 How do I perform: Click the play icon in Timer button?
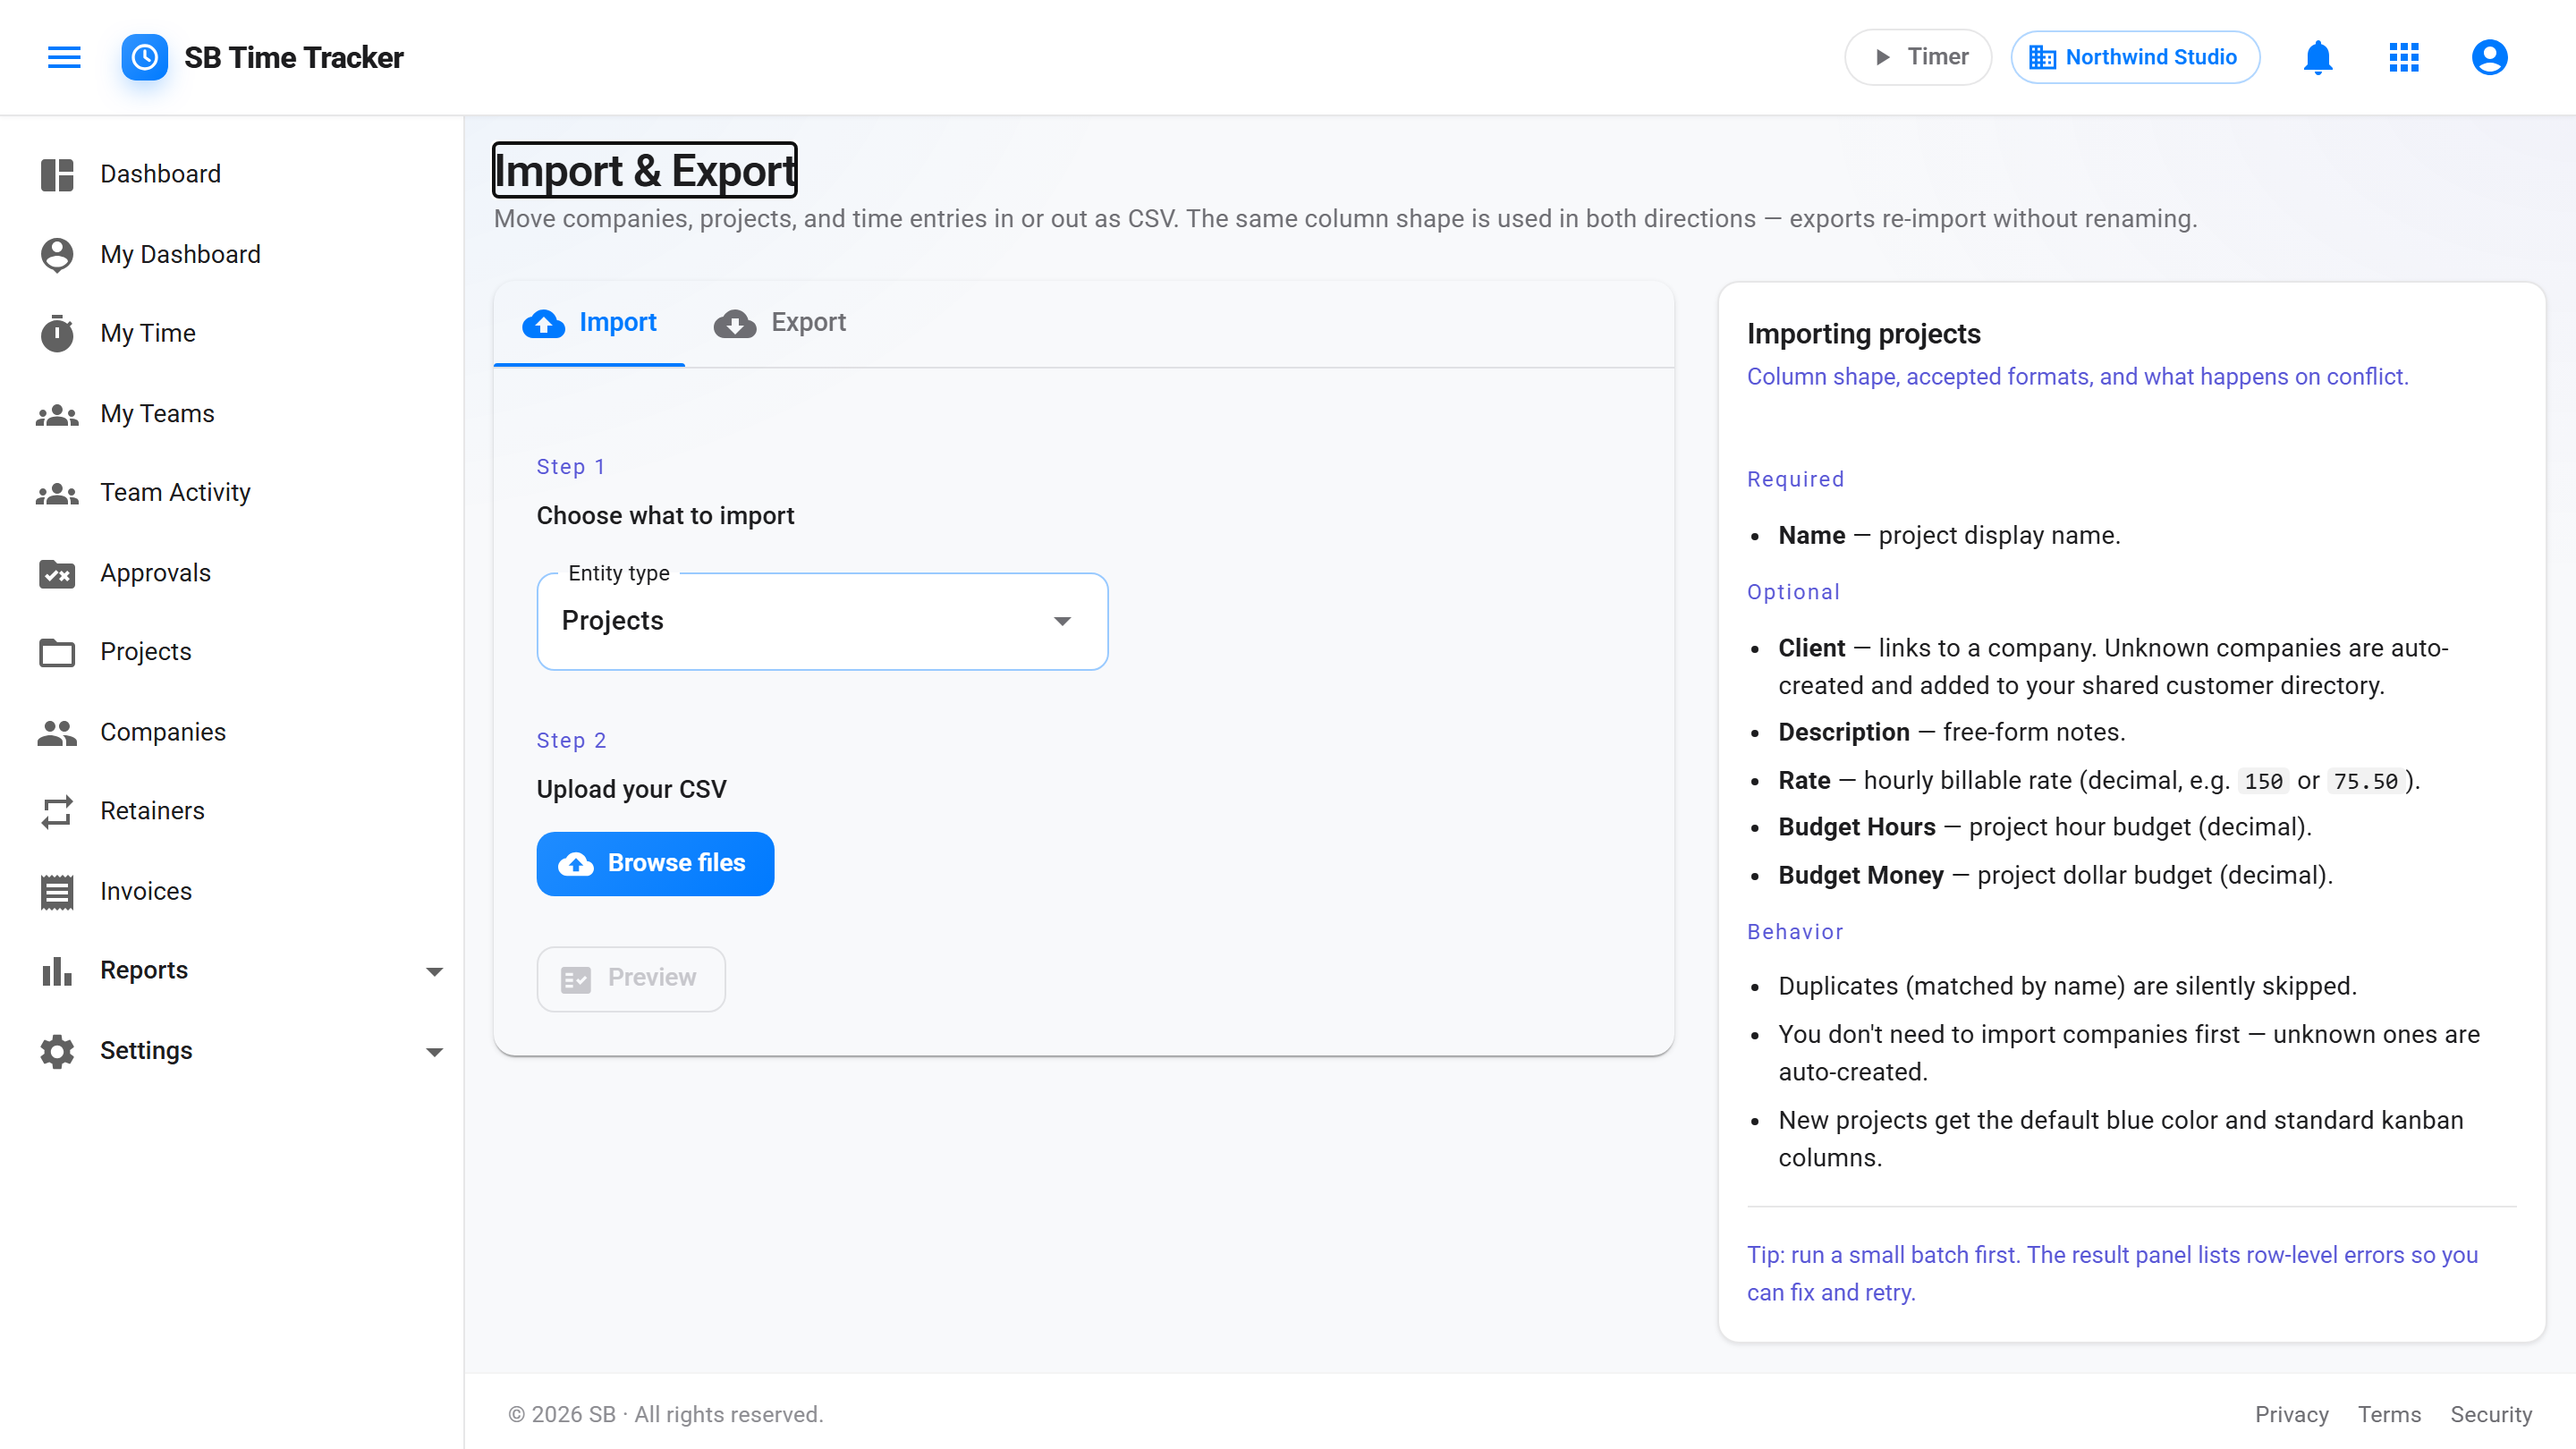click(x=1882, y=57)
